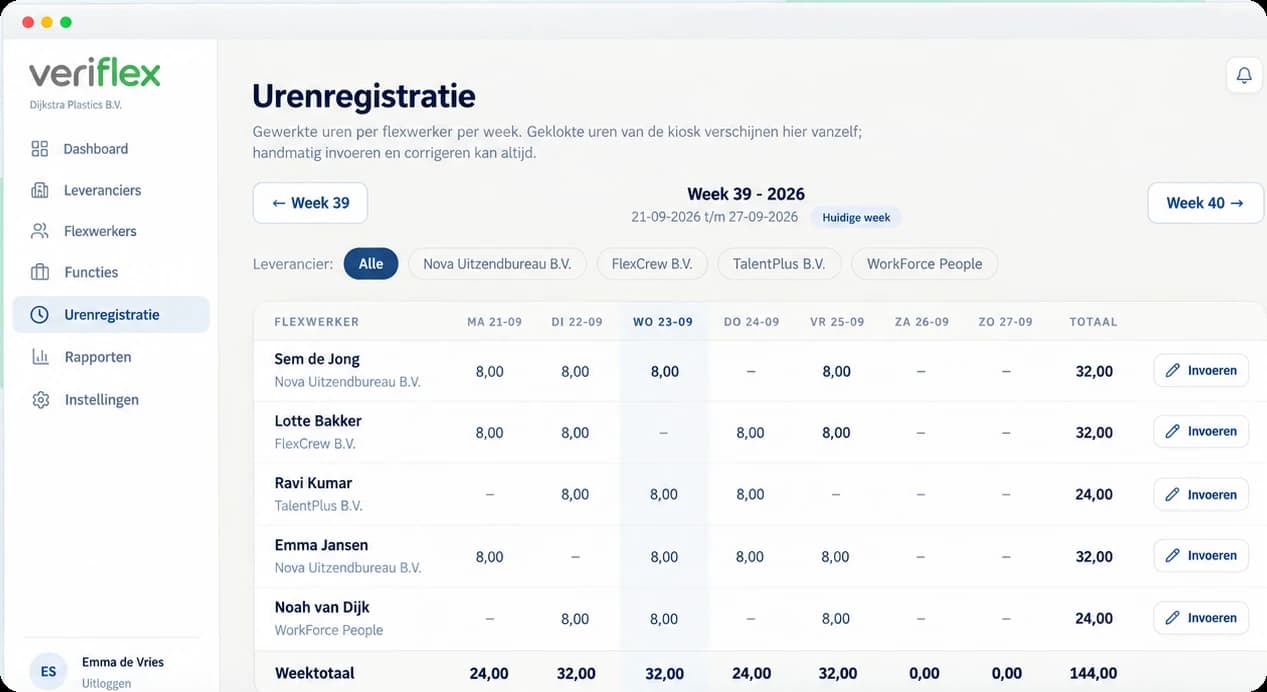Click the name Lotte Bakker
1267x692 pixels.
pos(318,421)
